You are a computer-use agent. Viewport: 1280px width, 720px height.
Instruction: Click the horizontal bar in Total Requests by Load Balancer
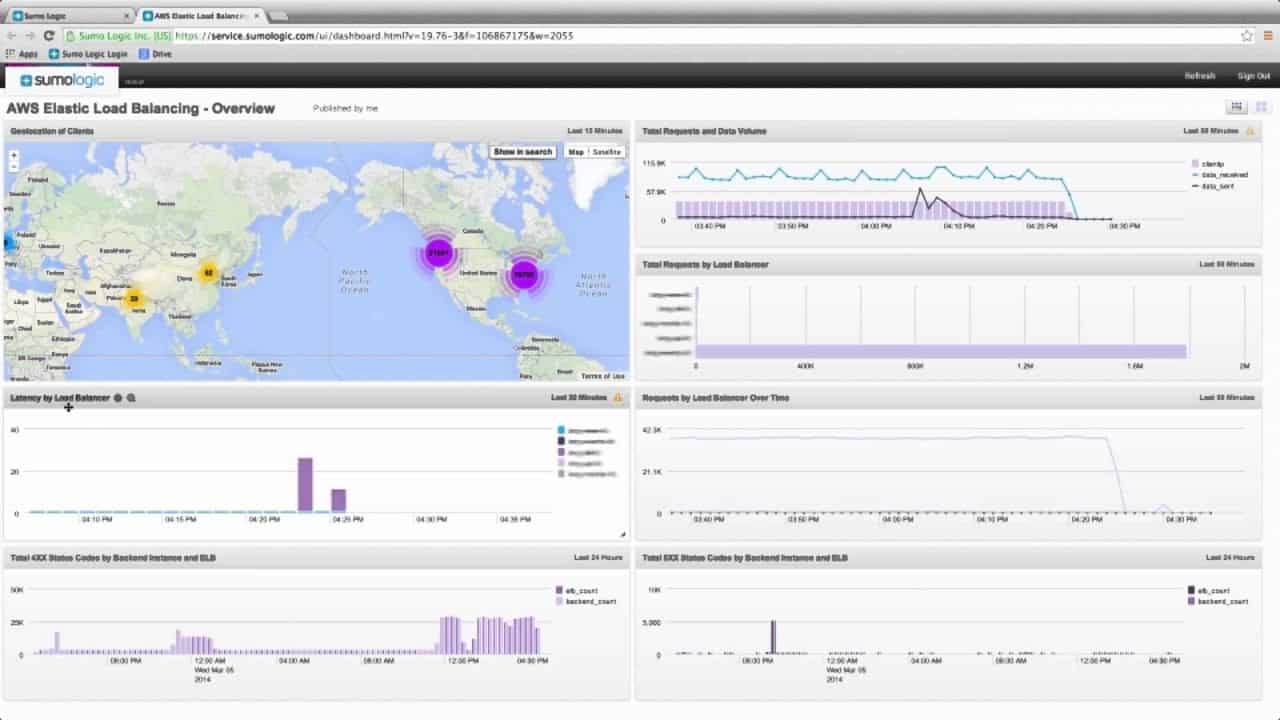[x=941, y=352]
